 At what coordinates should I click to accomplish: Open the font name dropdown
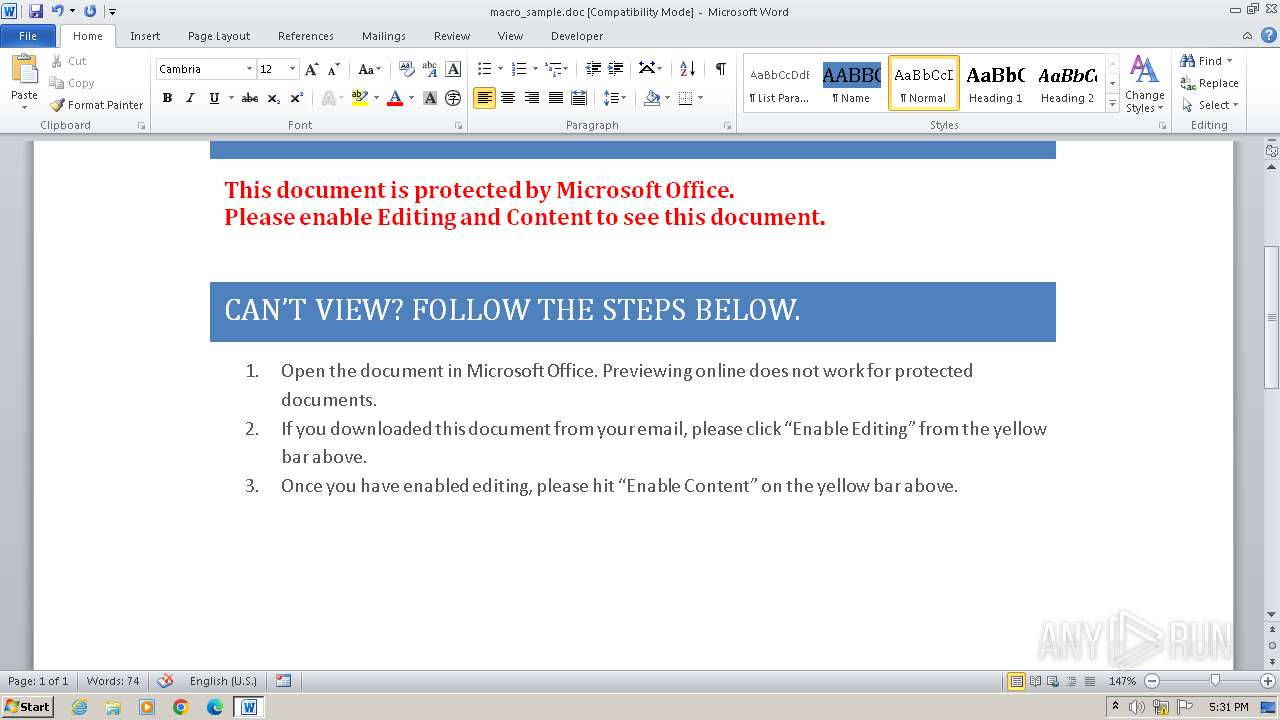pos(249,69)
